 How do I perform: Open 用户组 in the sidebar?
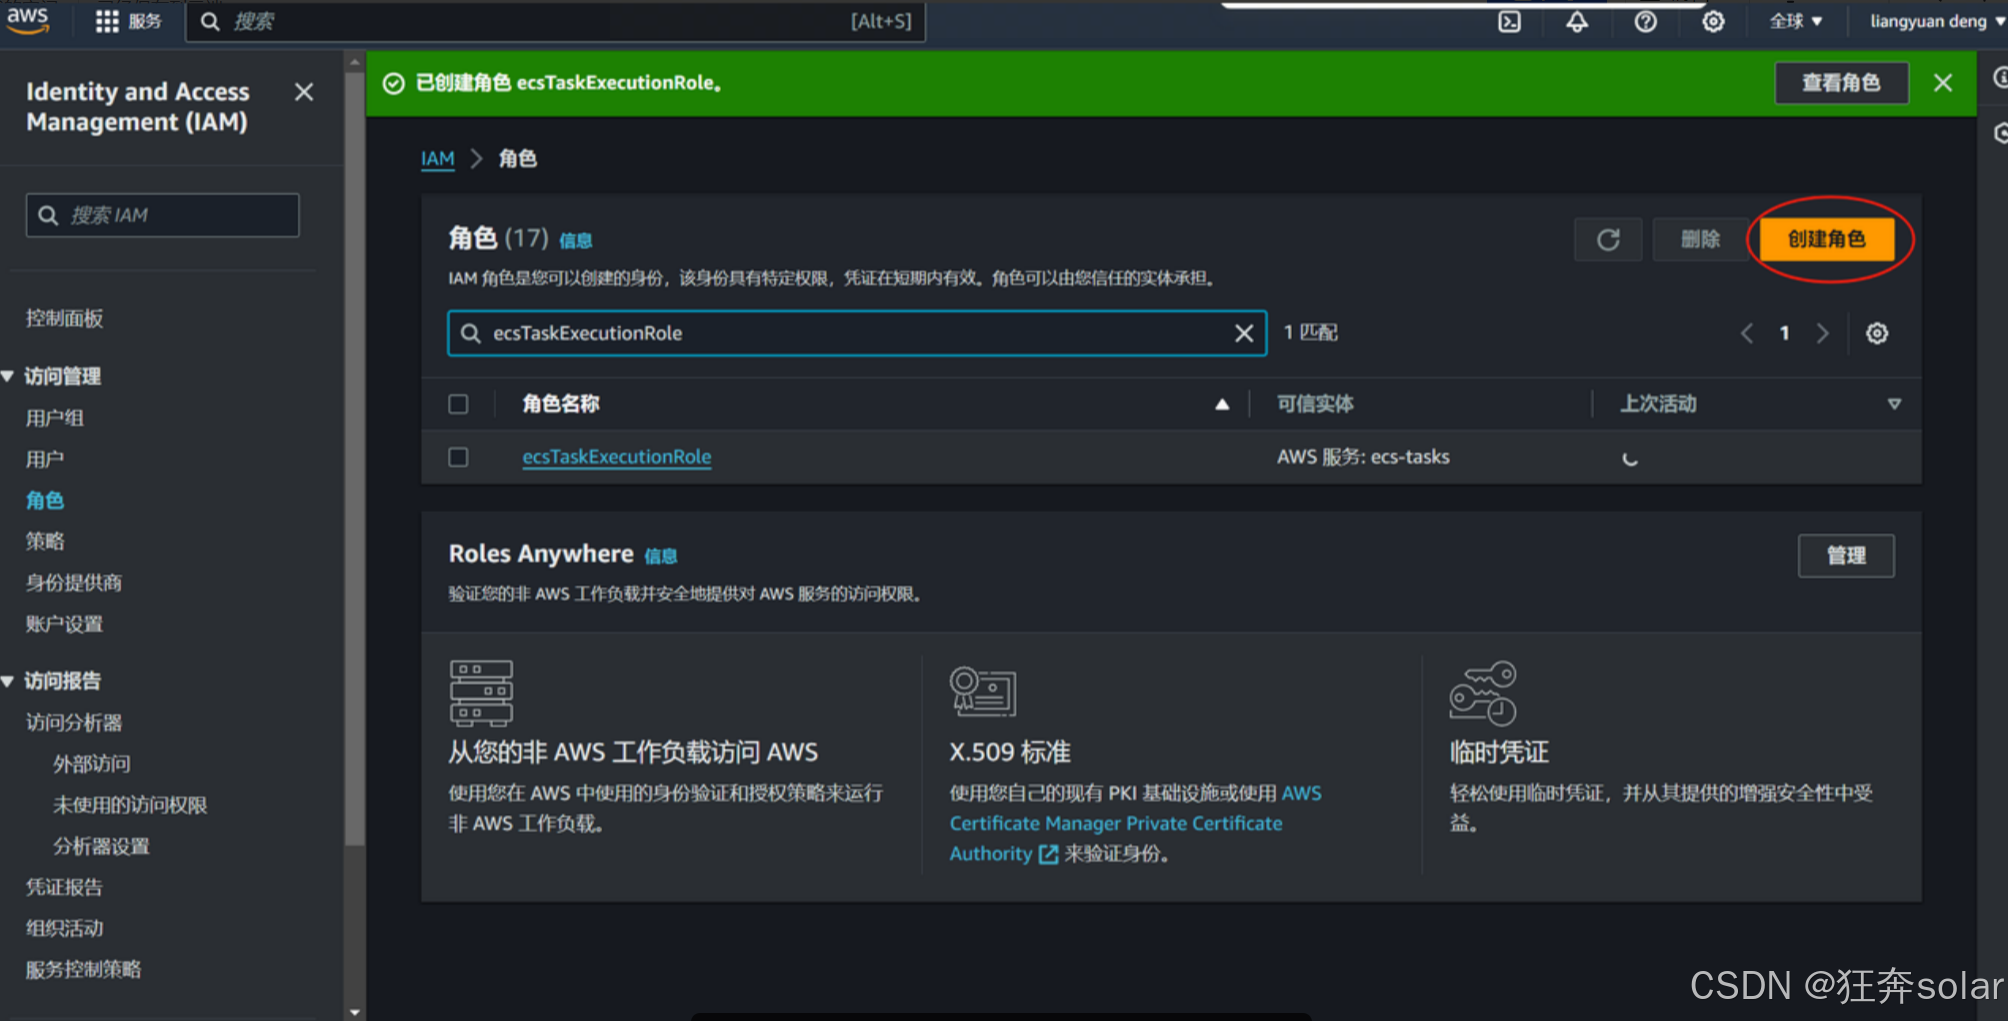point(55,418)
